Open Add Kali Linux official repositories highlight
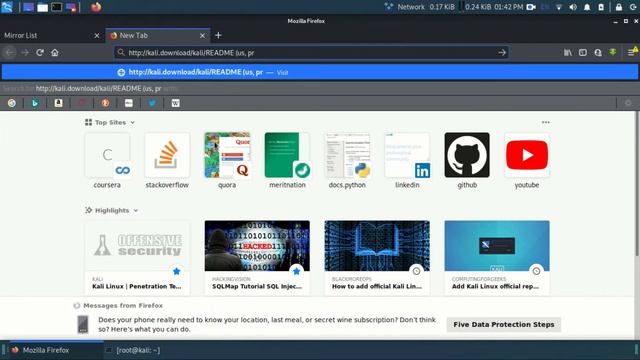 pyautogui.click(x=497, y=257)
